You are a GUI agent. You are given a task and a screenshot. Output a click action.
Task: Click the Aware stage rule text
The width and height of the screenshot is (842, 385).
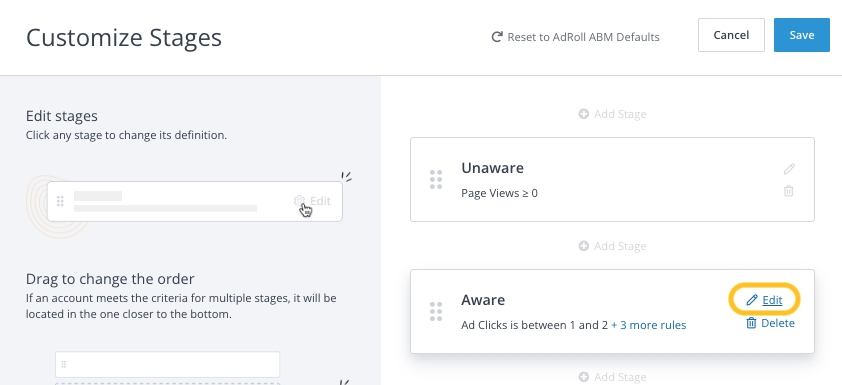click(x=534, y=325)
